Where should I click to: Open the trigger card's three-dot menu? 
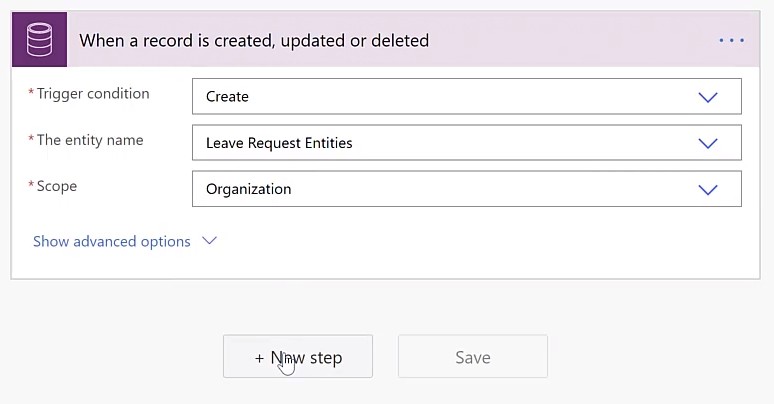732,40
